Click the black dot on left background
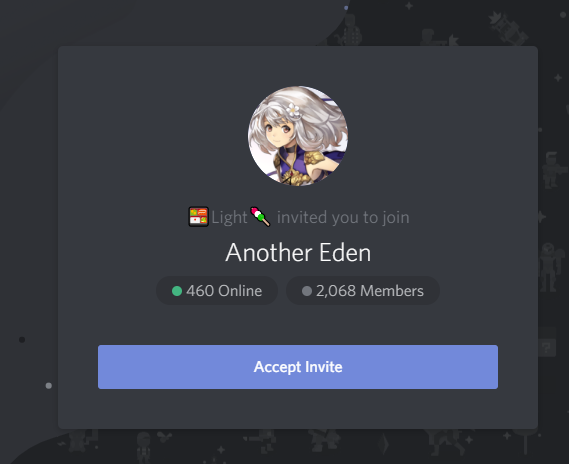 tap(22, 340)
